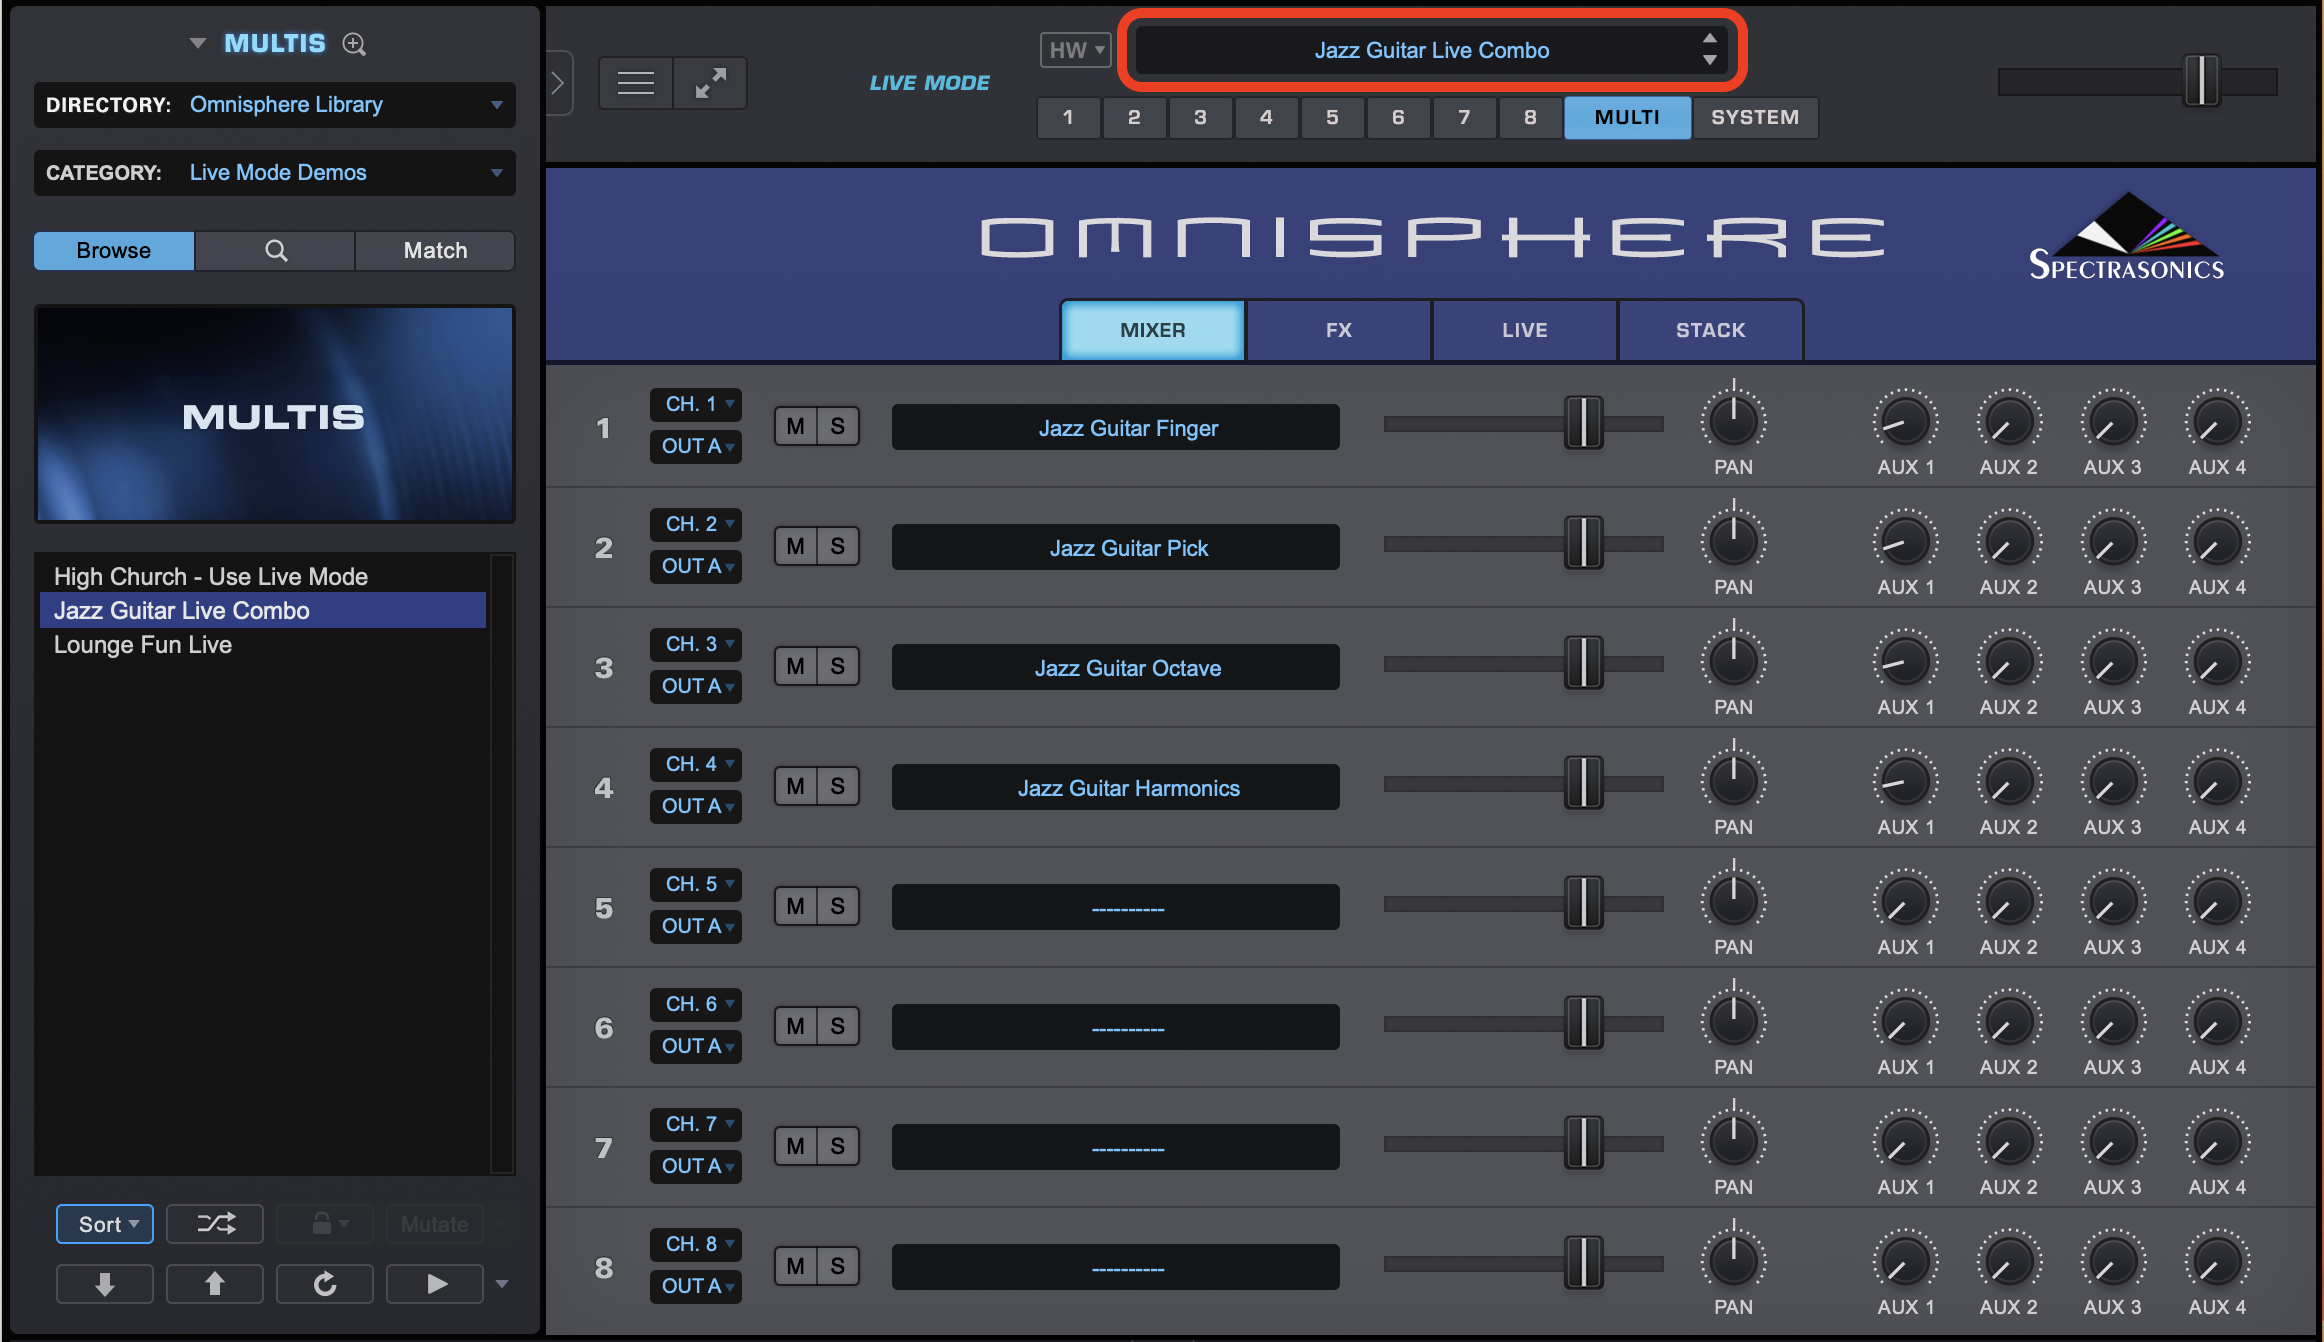This screenshot has height=1342, width=2324.
Task: Adjust the PAN knob for part 1
Action: point(1734,420)
